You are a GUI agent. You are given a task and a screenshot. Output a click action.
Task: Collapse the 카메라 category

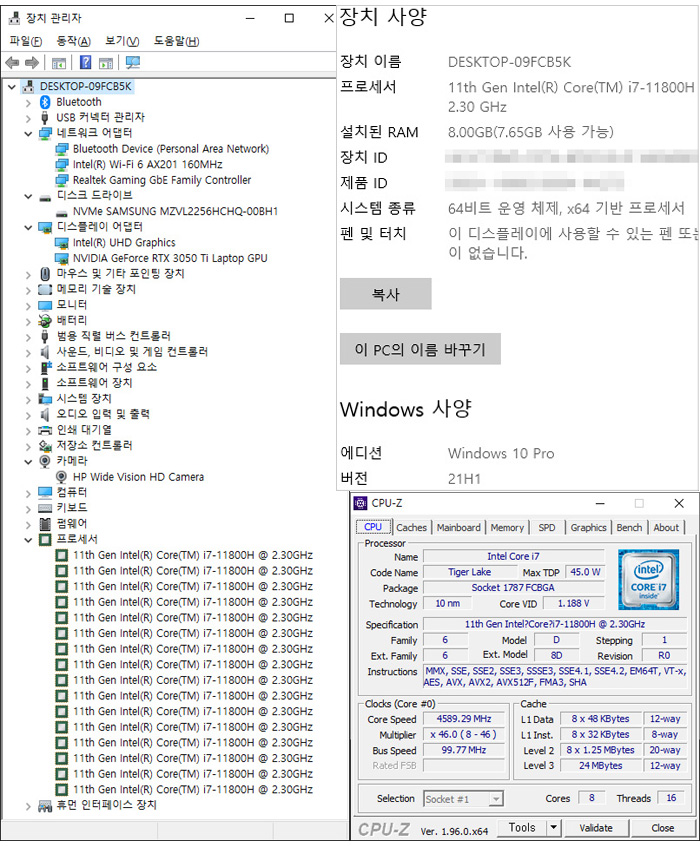tap(28, 462)
